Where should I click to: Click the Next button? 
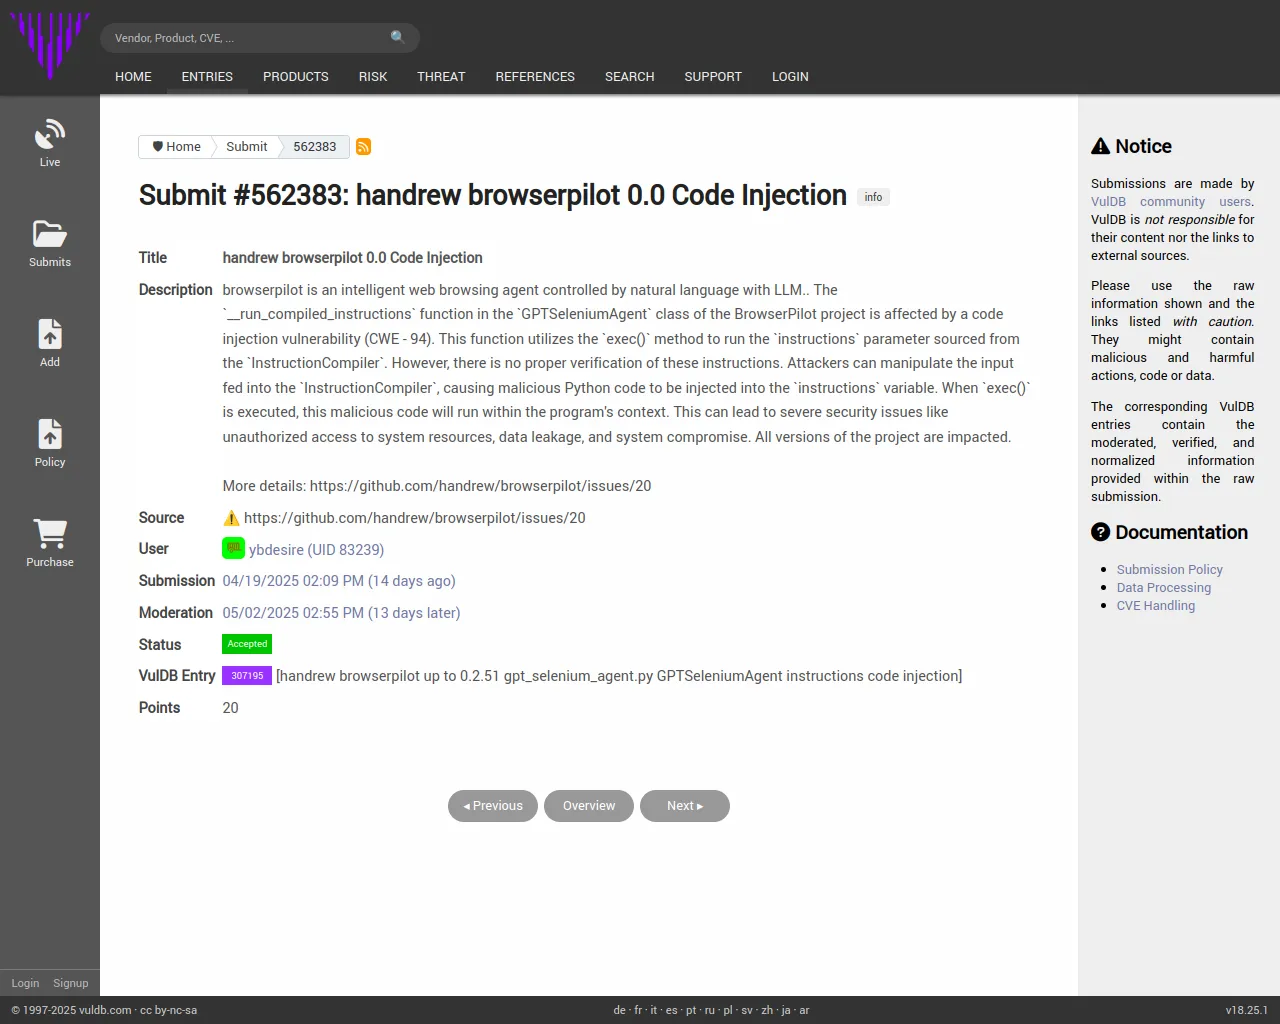tap(685, 806)
